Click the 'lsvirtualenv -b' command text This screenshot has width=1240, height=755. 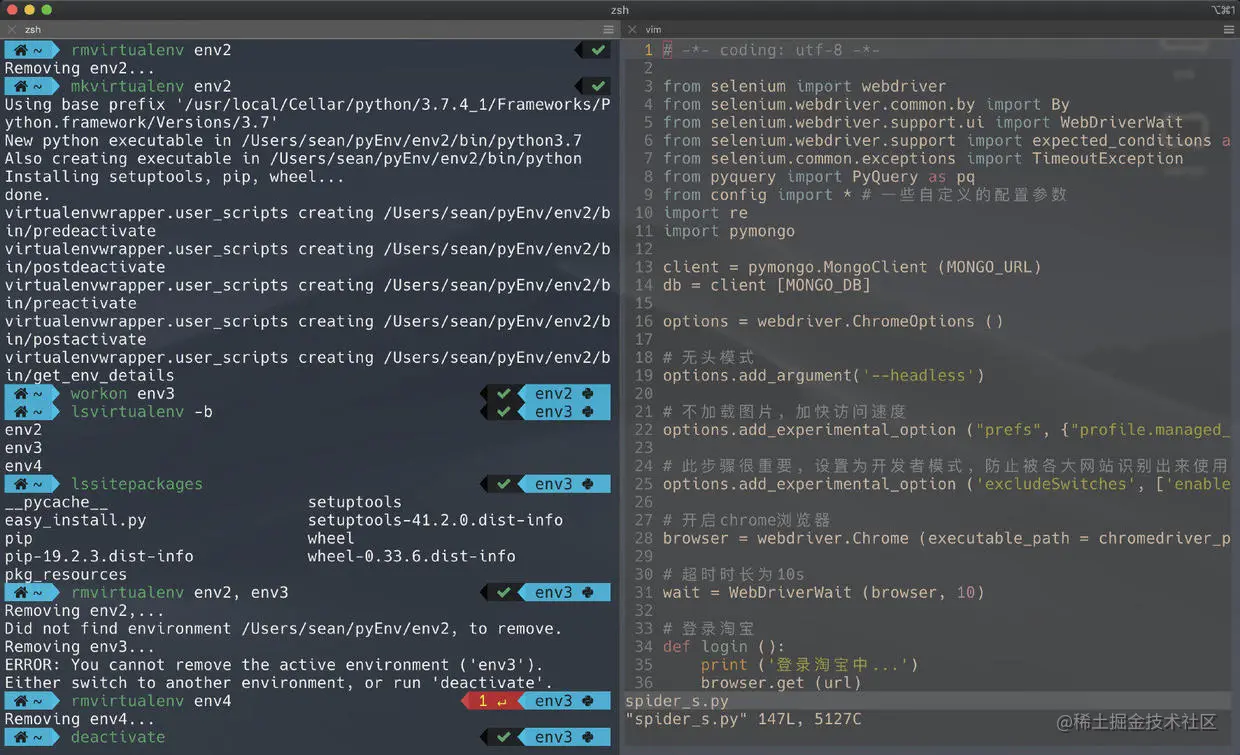point(141,412)
